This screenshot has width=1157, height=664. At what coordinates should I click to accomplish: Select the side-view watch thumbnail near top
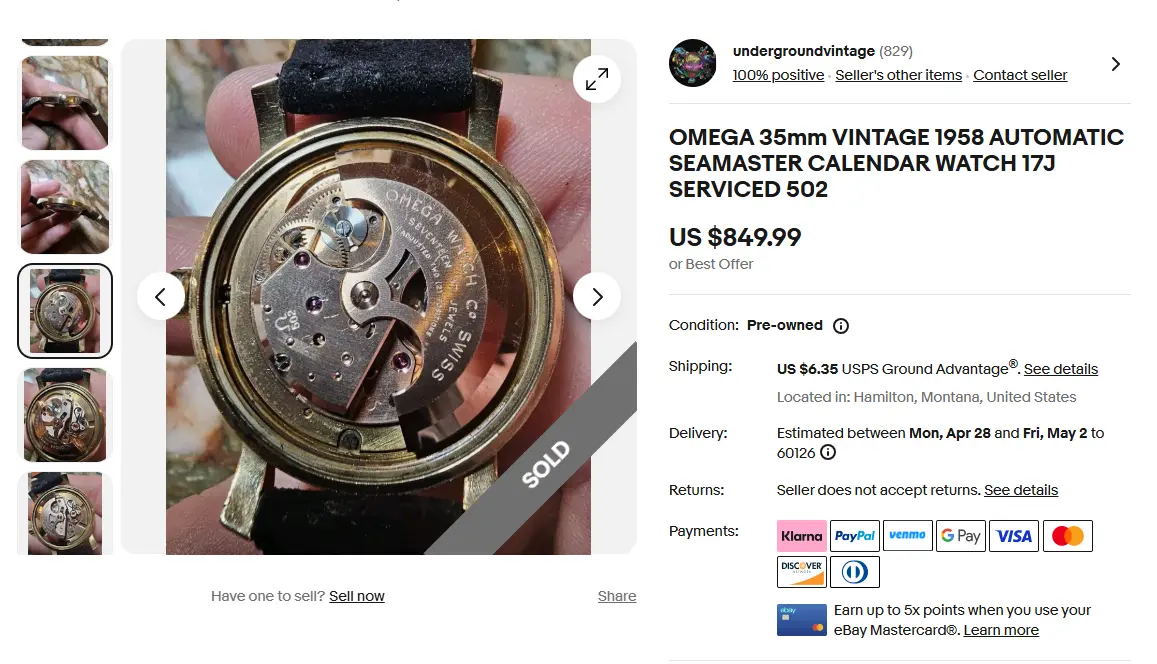coord(65,103)
